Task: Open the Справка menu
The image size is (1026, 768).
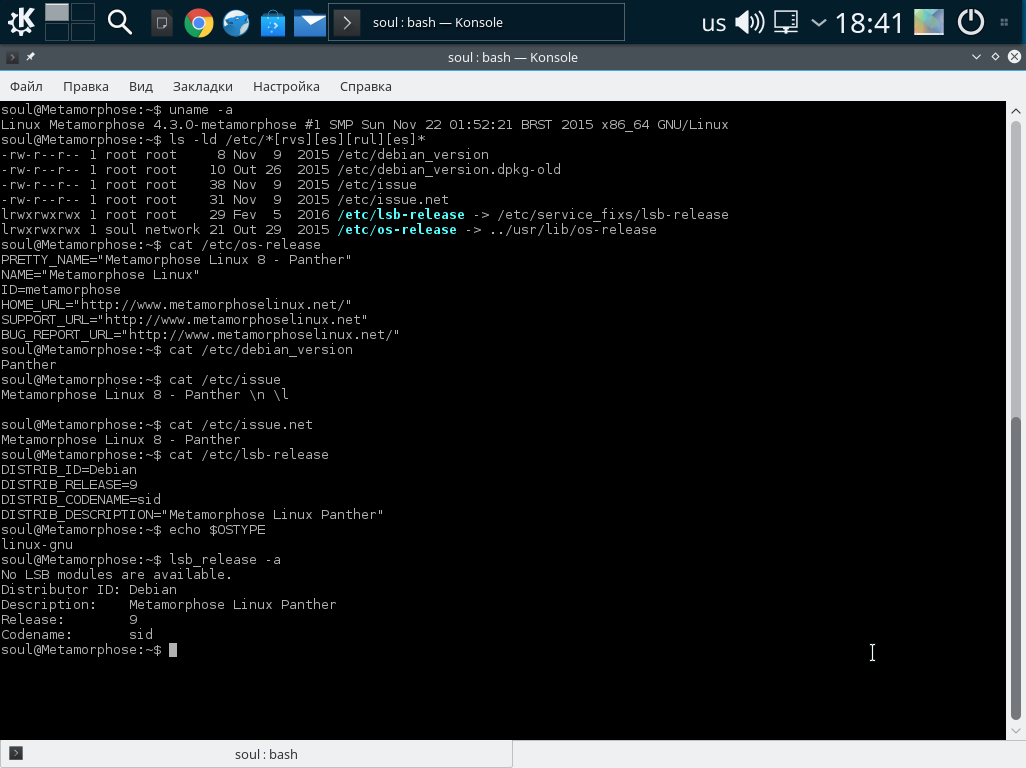Action: pos(366,86)
